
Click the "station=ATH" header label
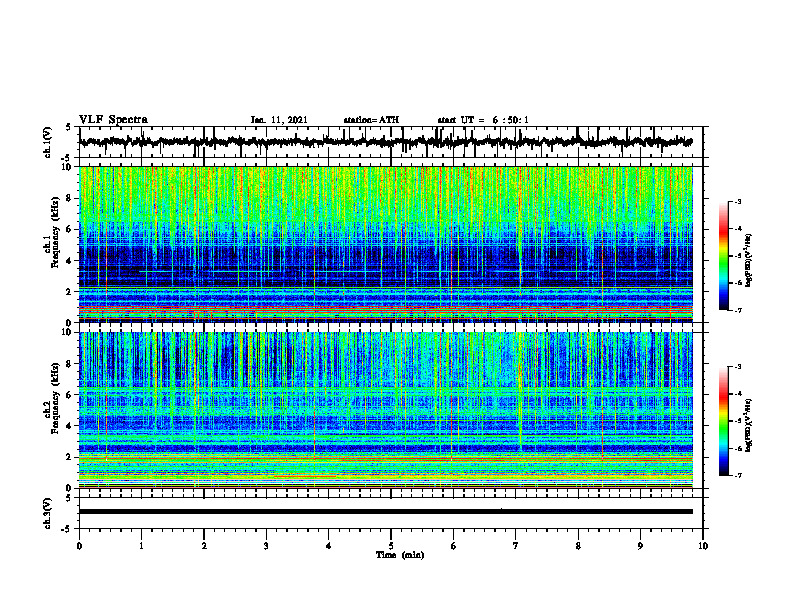pyautogui.click(x=371, y=120)
